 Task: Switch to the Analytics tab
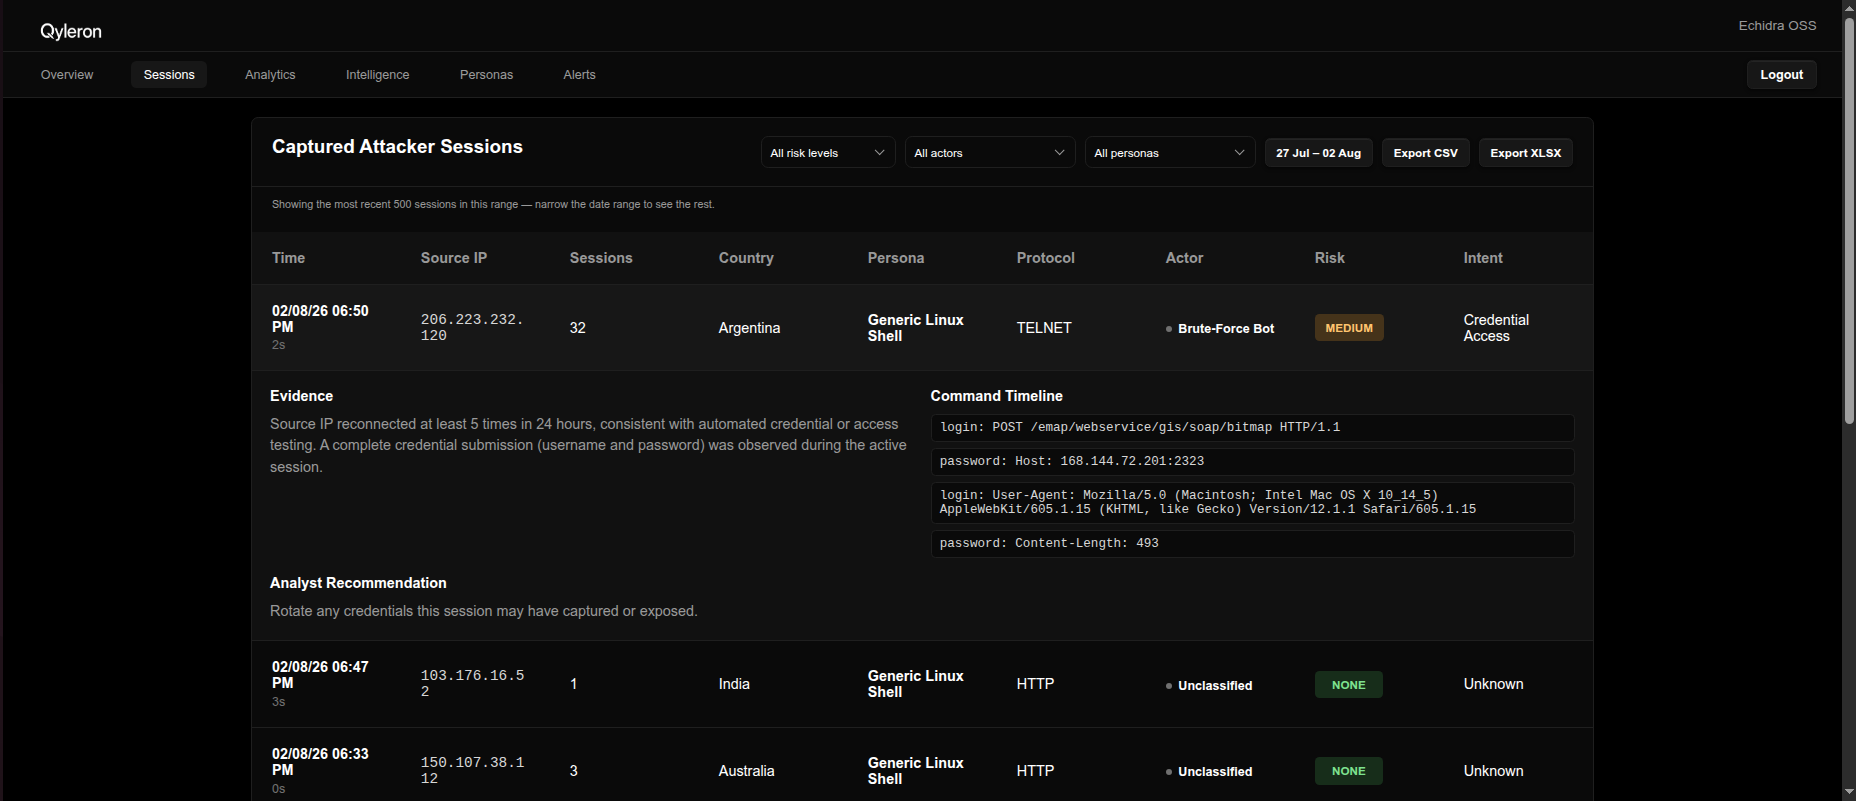[270, 75]
